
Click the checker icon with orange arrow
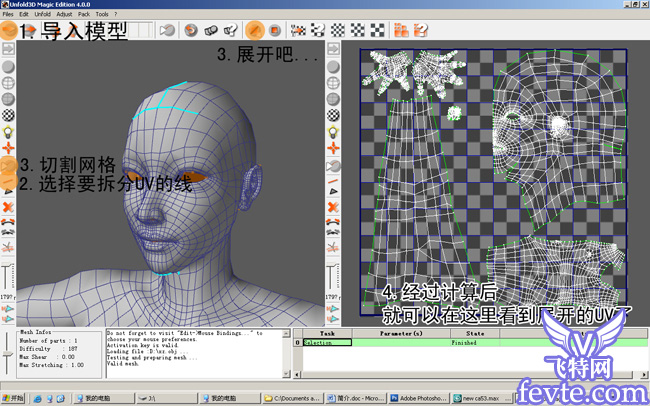pos(298,30)
